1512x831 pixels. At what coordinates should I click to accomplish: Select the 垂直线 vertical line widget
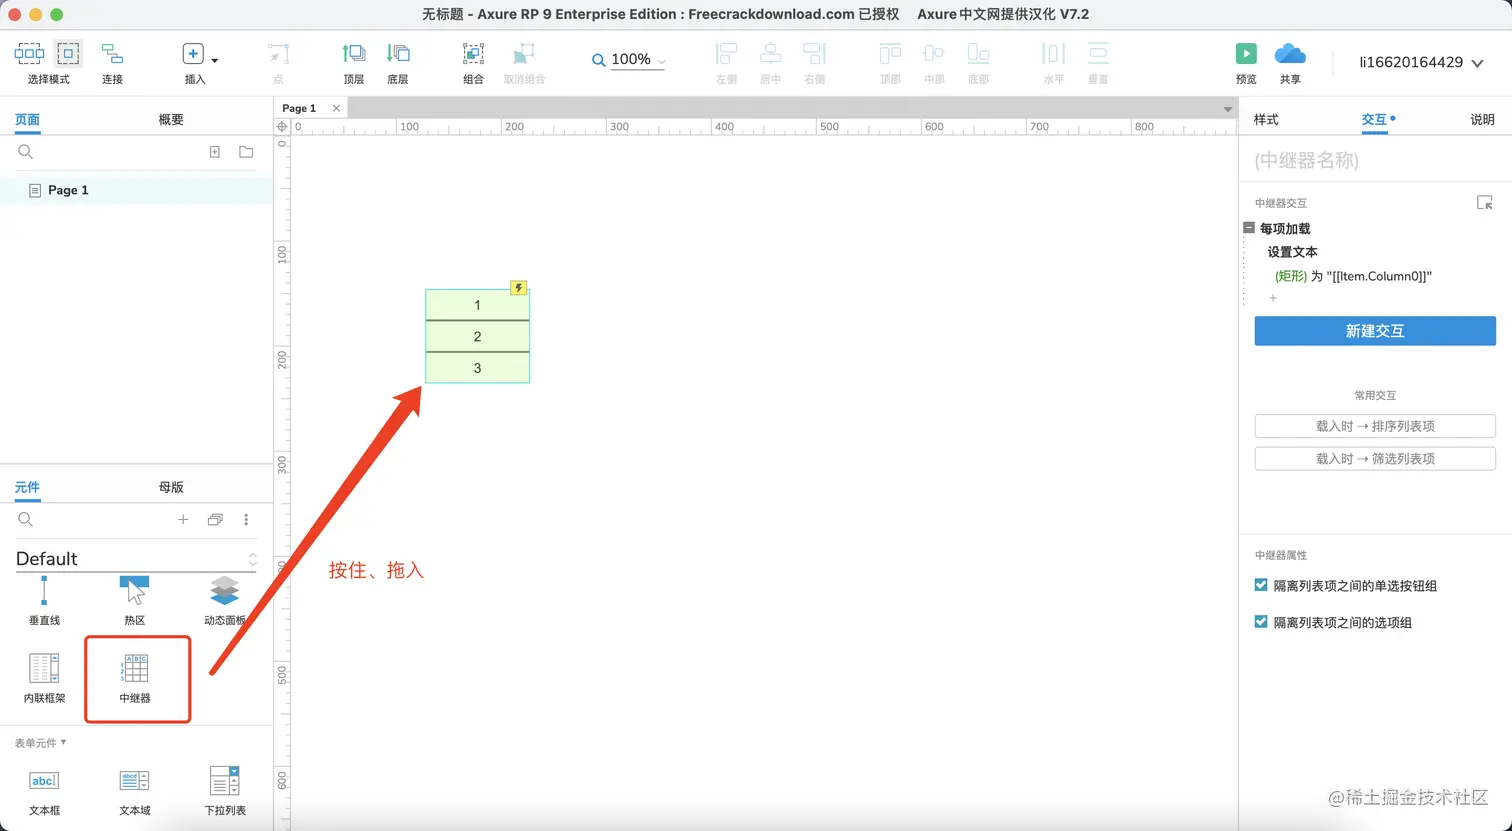tap(44, 601)
